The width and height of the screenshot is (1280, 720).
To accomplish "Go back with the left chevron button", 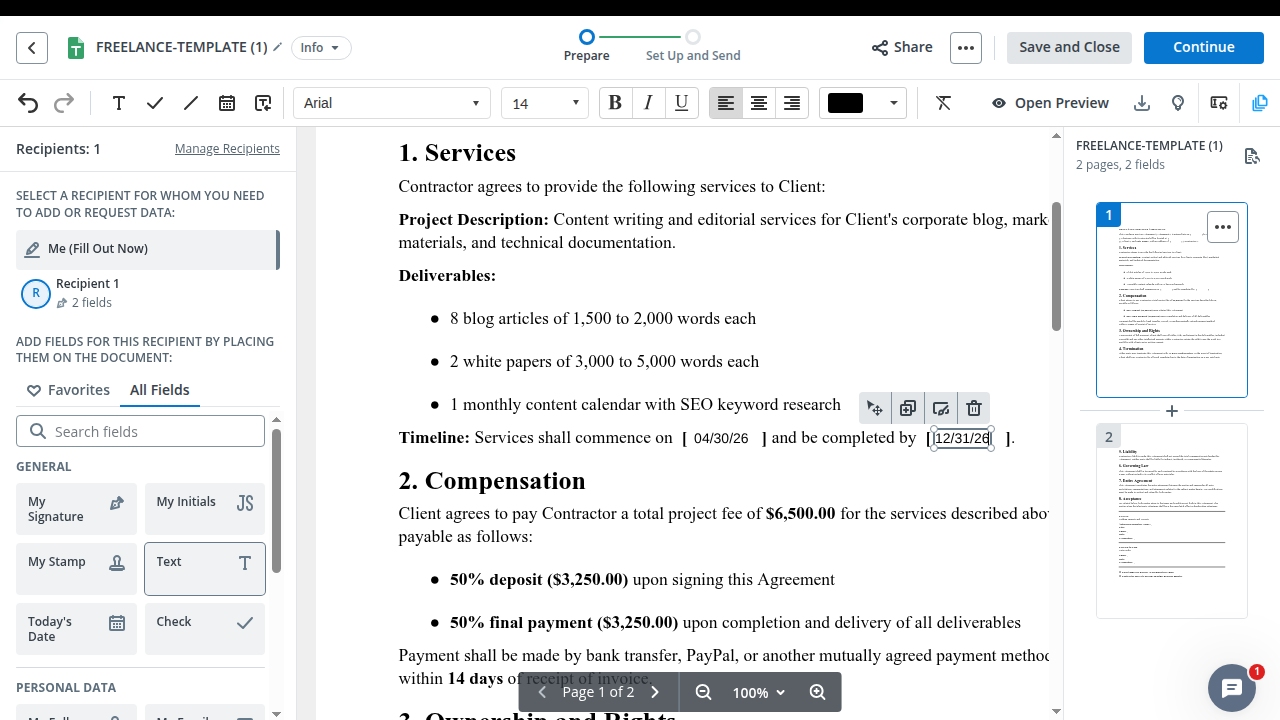I will point(32,47).
